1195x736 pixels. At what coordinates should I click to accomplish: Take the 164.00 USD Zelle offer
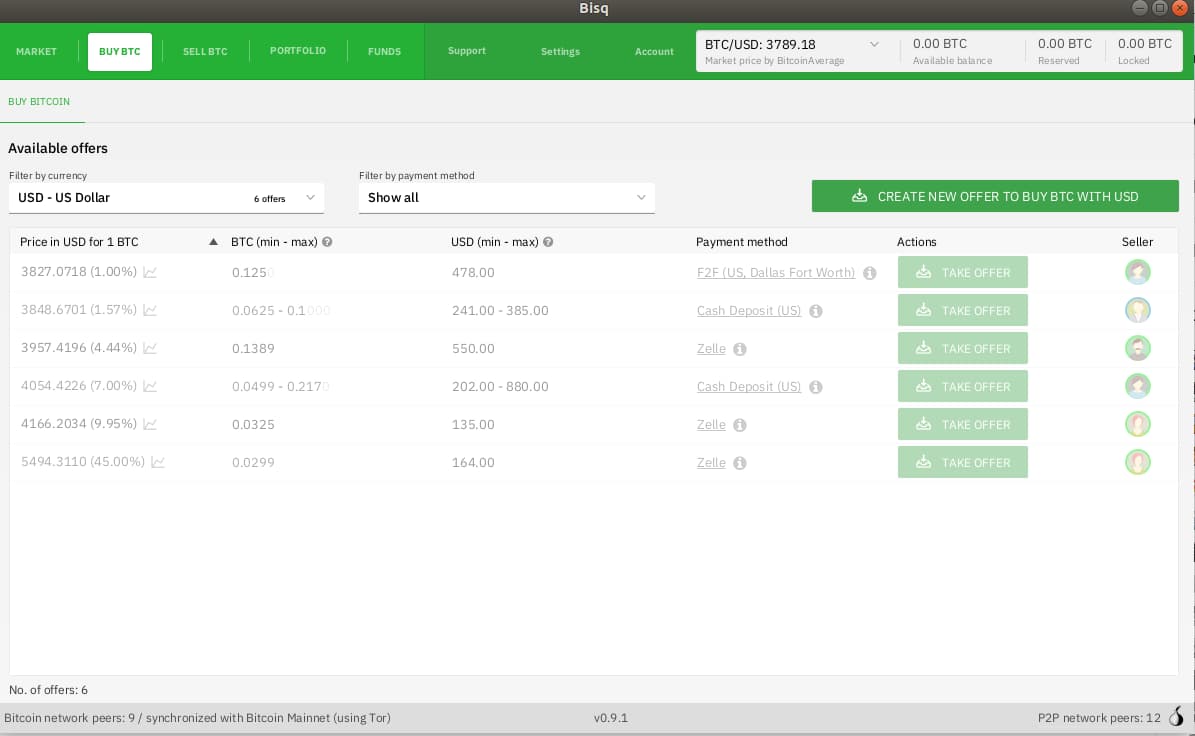click(x=963, y=462)
